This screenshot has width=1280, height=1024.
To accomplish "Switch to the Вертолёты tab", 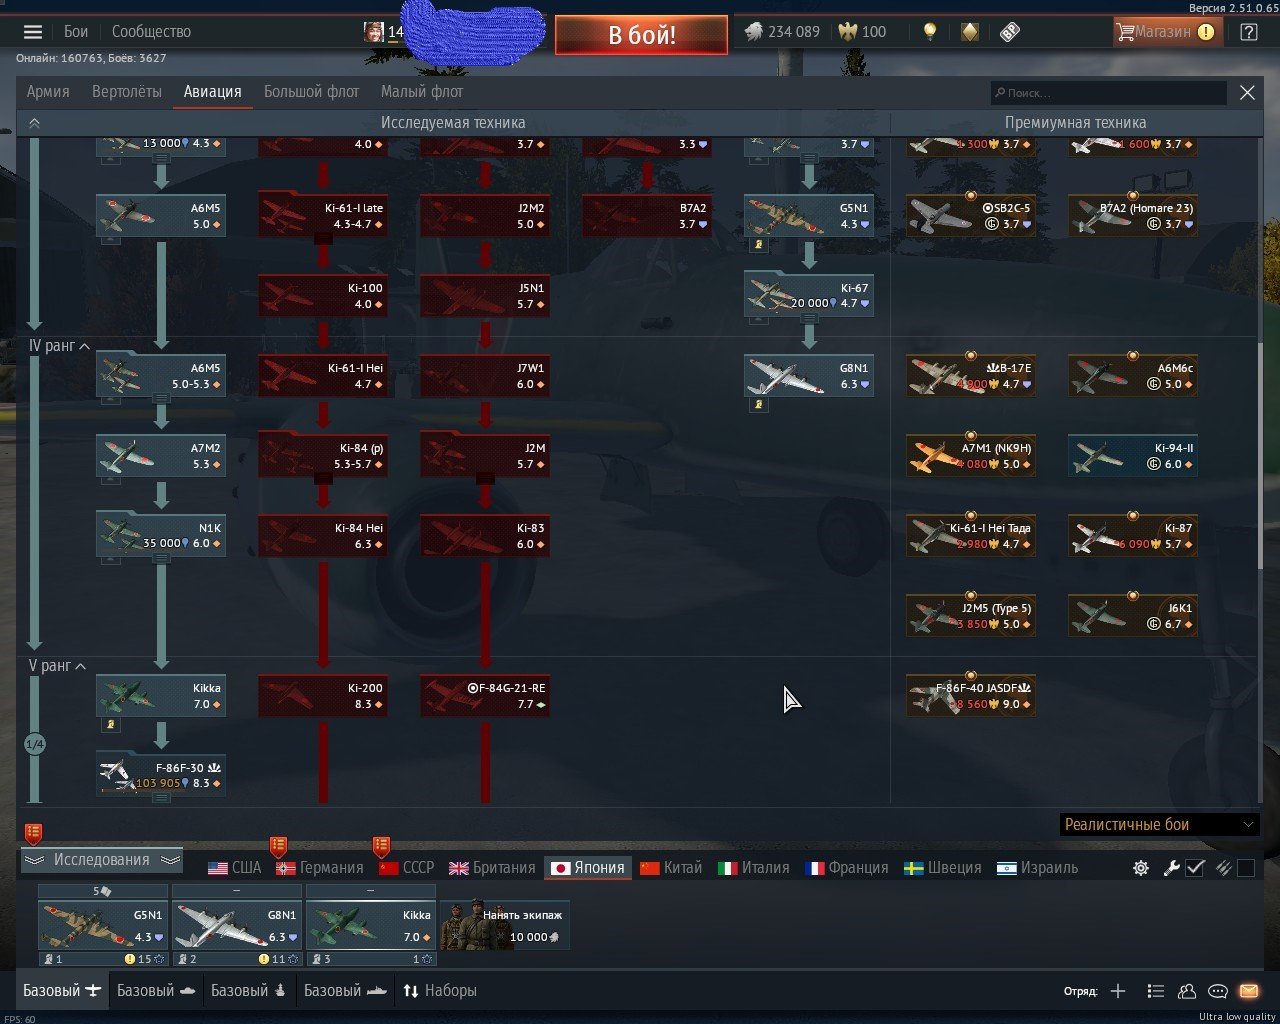I will coord(126,92).
